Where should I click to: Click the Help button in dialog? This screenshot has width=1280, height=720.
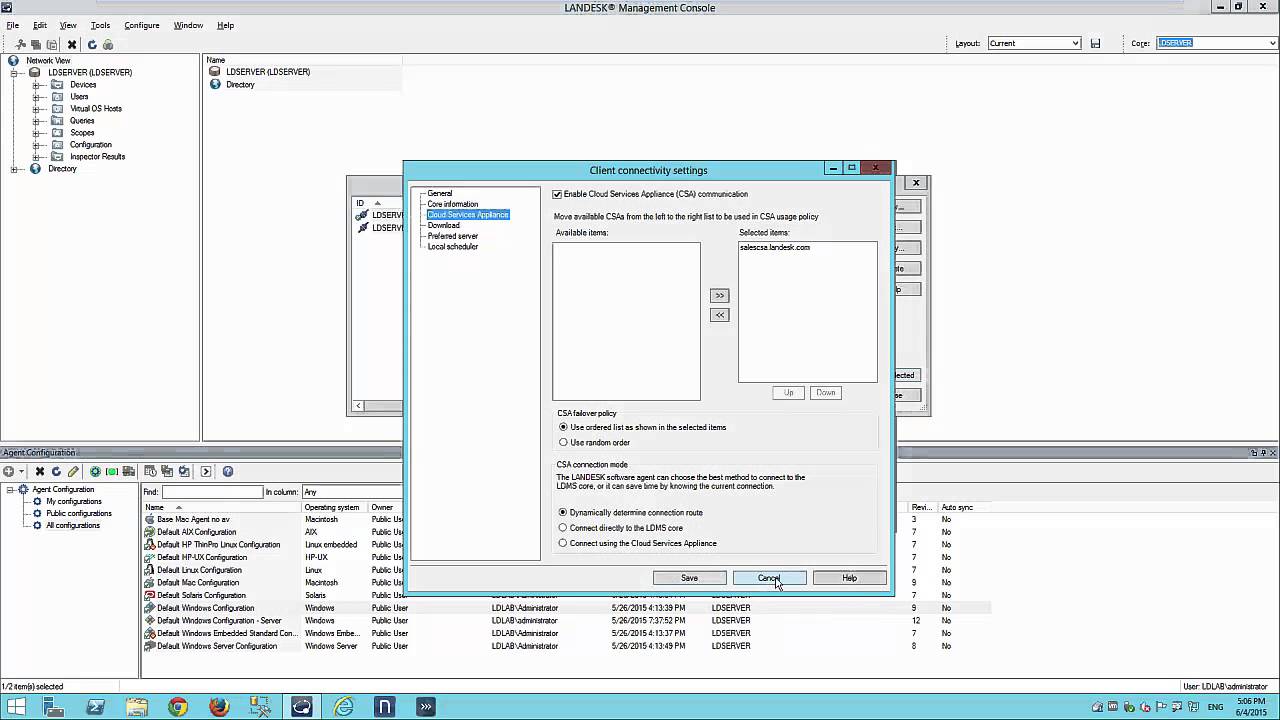[849, 578]
